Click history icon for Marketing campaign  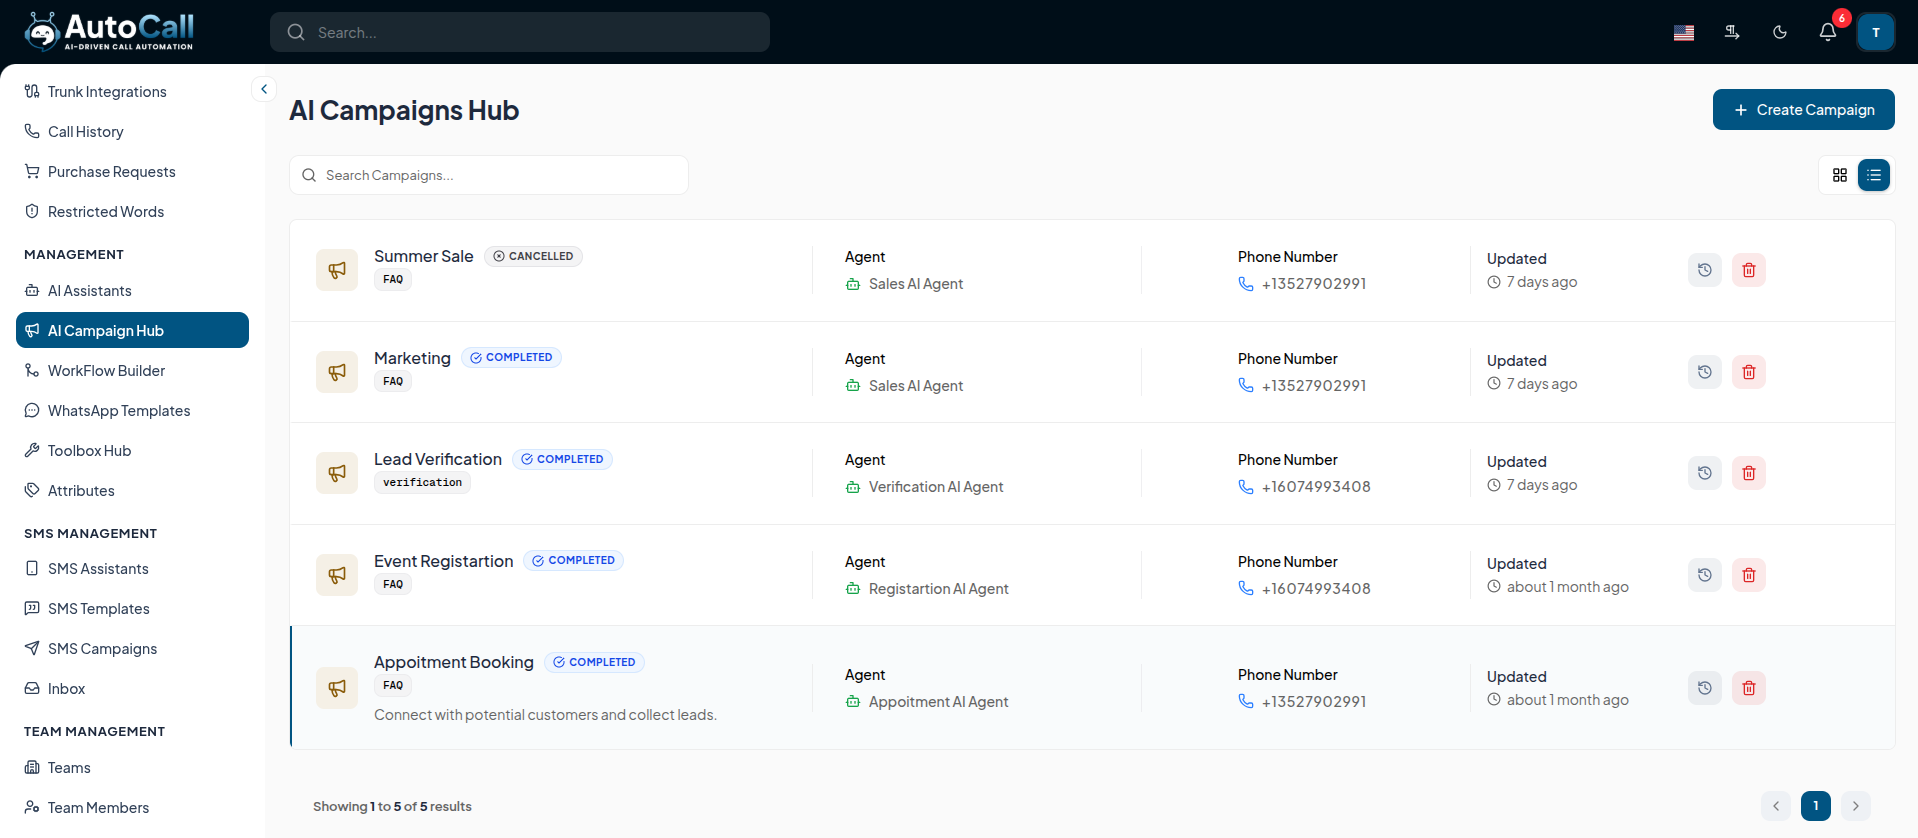(1705, 372)
